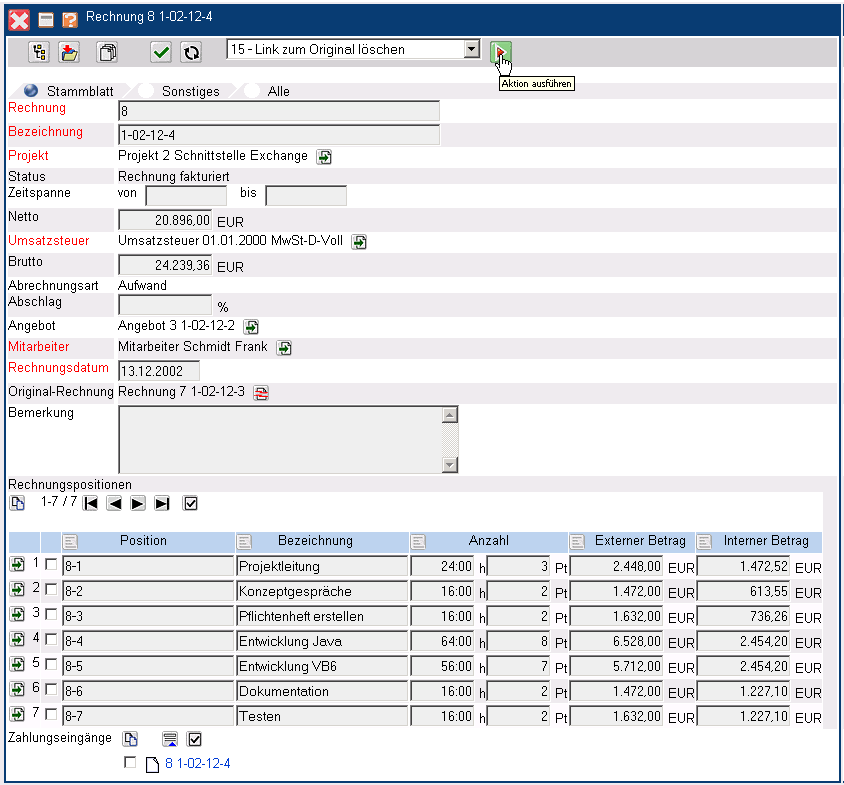Open the action dropdown '15 - Link zum Original löschen'
The width and height of the screenshot is (844, 785).
471,50
